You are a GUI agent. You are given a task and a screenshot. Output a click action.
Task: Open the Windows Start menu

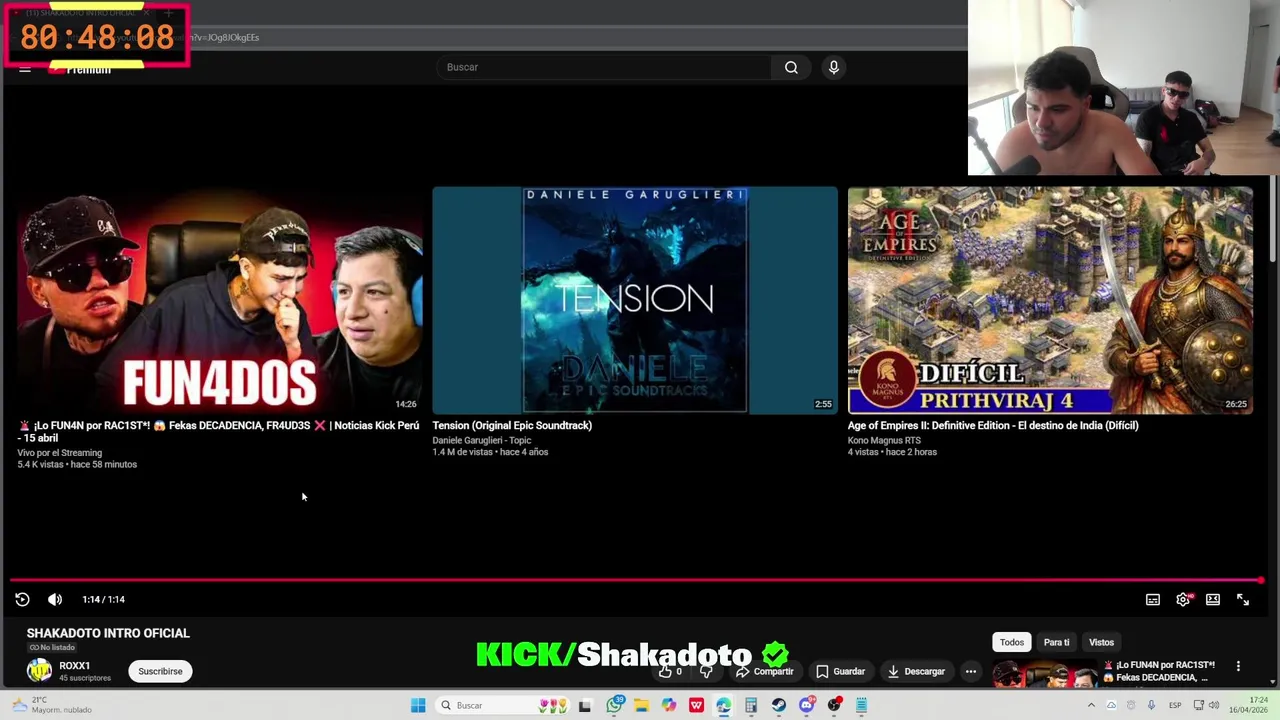[418, 705]
